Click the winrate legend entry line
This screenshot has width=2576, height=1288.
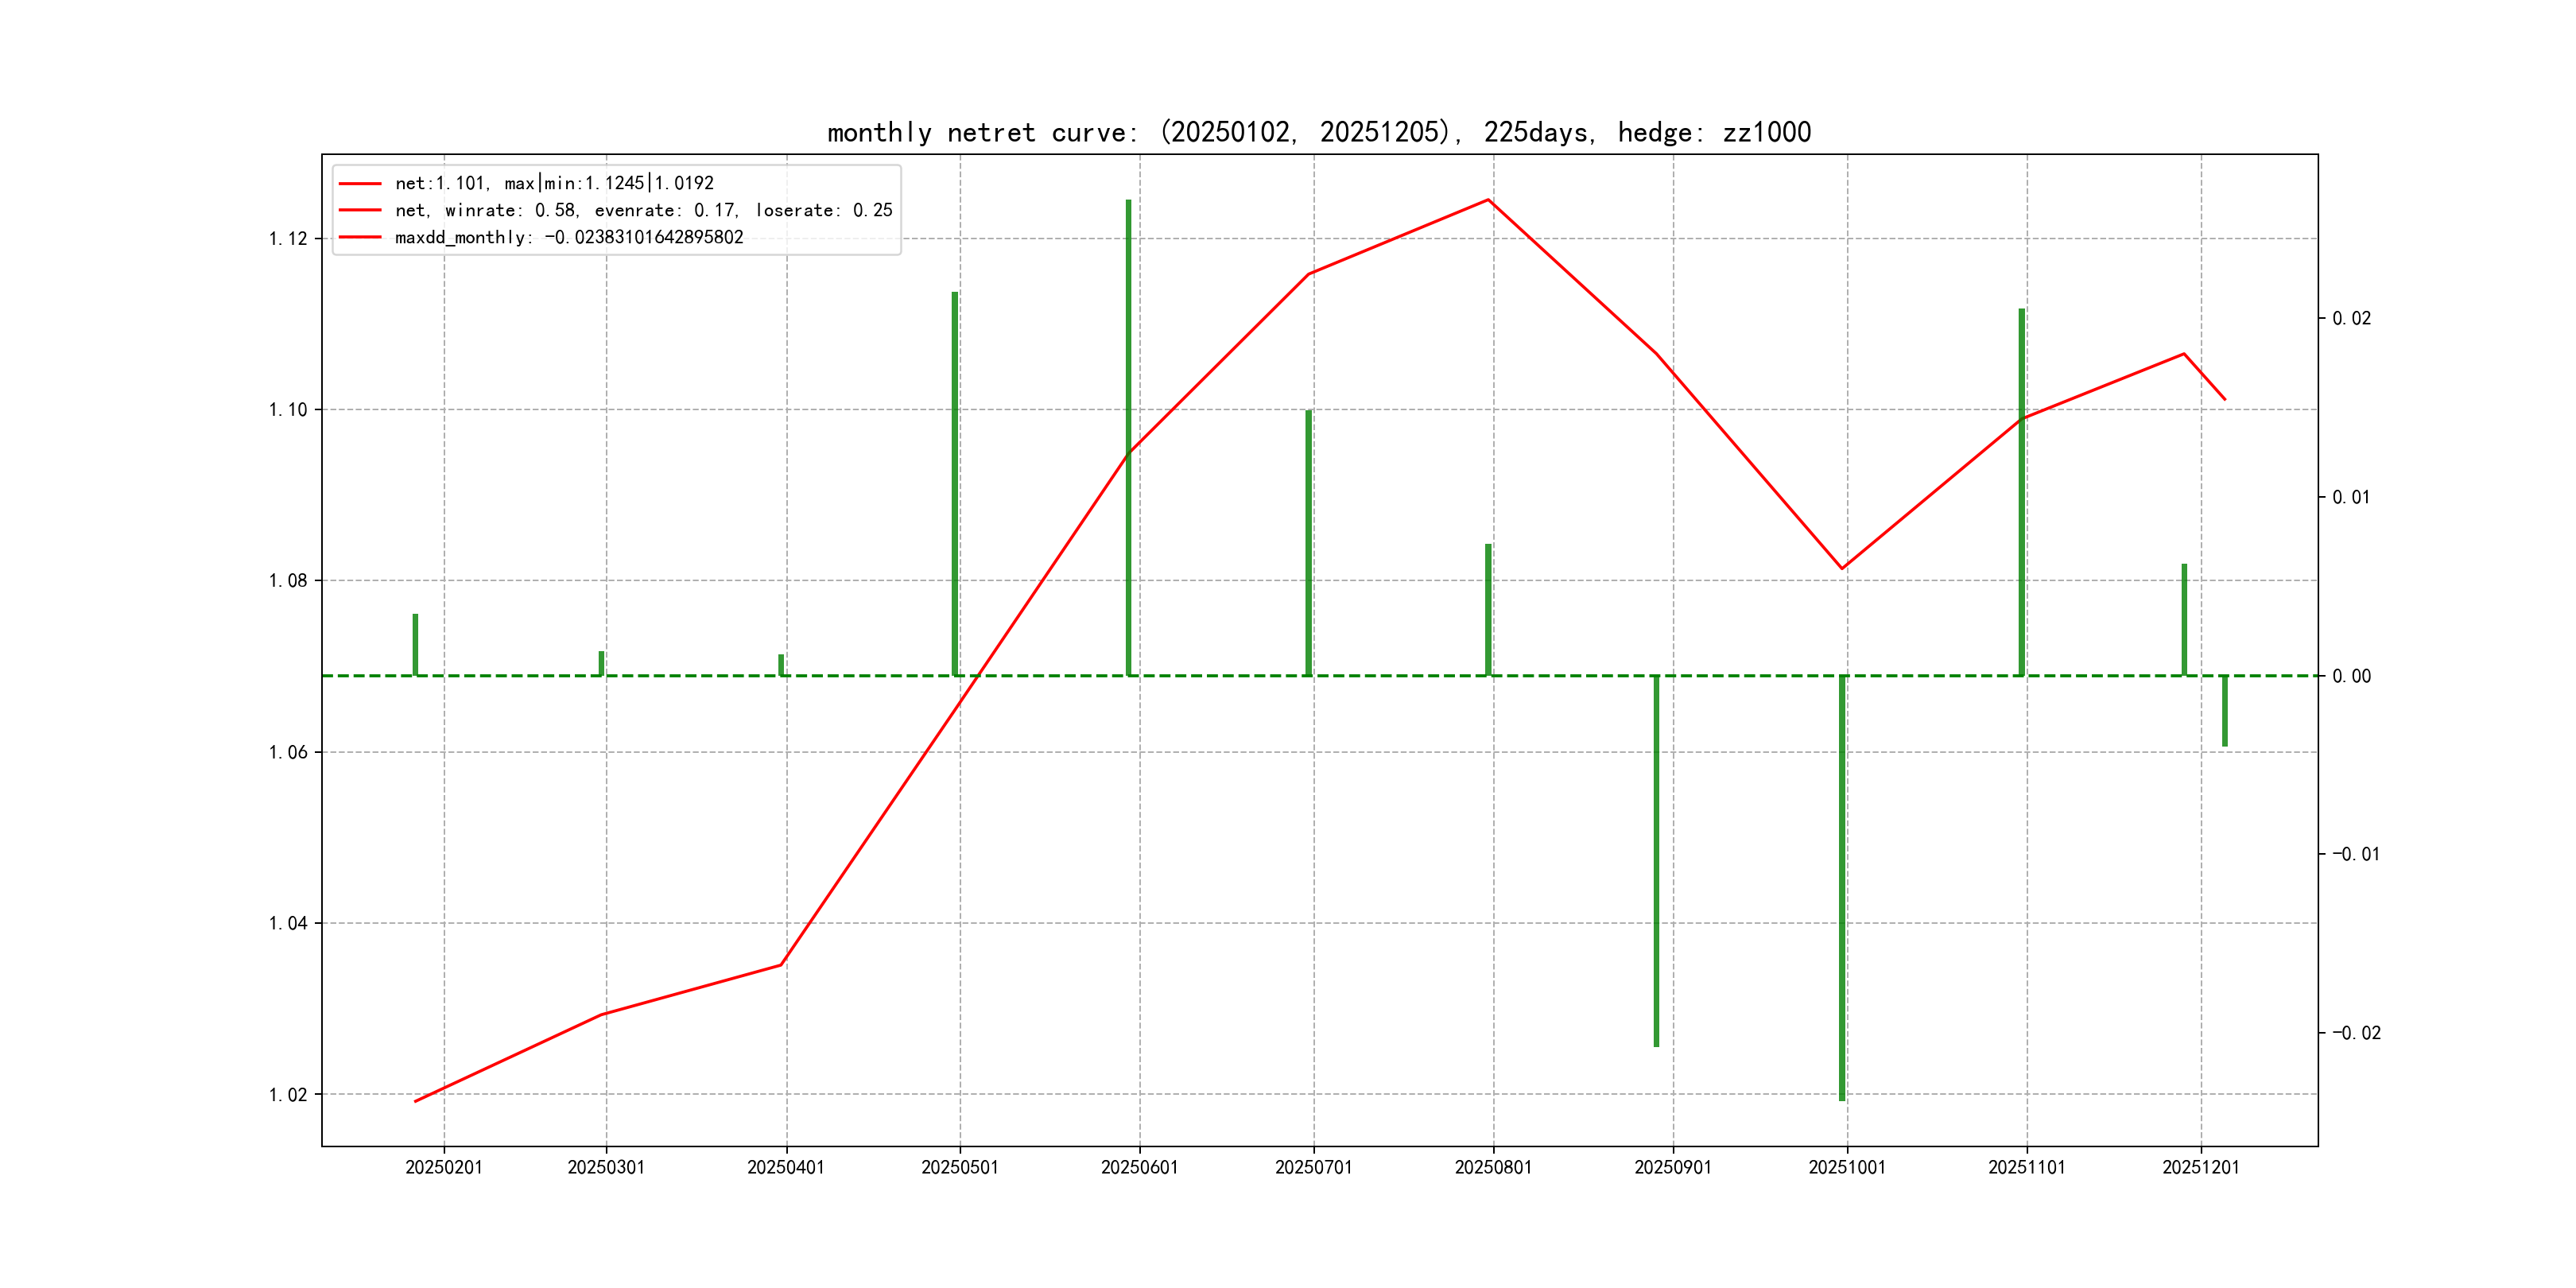(x=643, y=210)
